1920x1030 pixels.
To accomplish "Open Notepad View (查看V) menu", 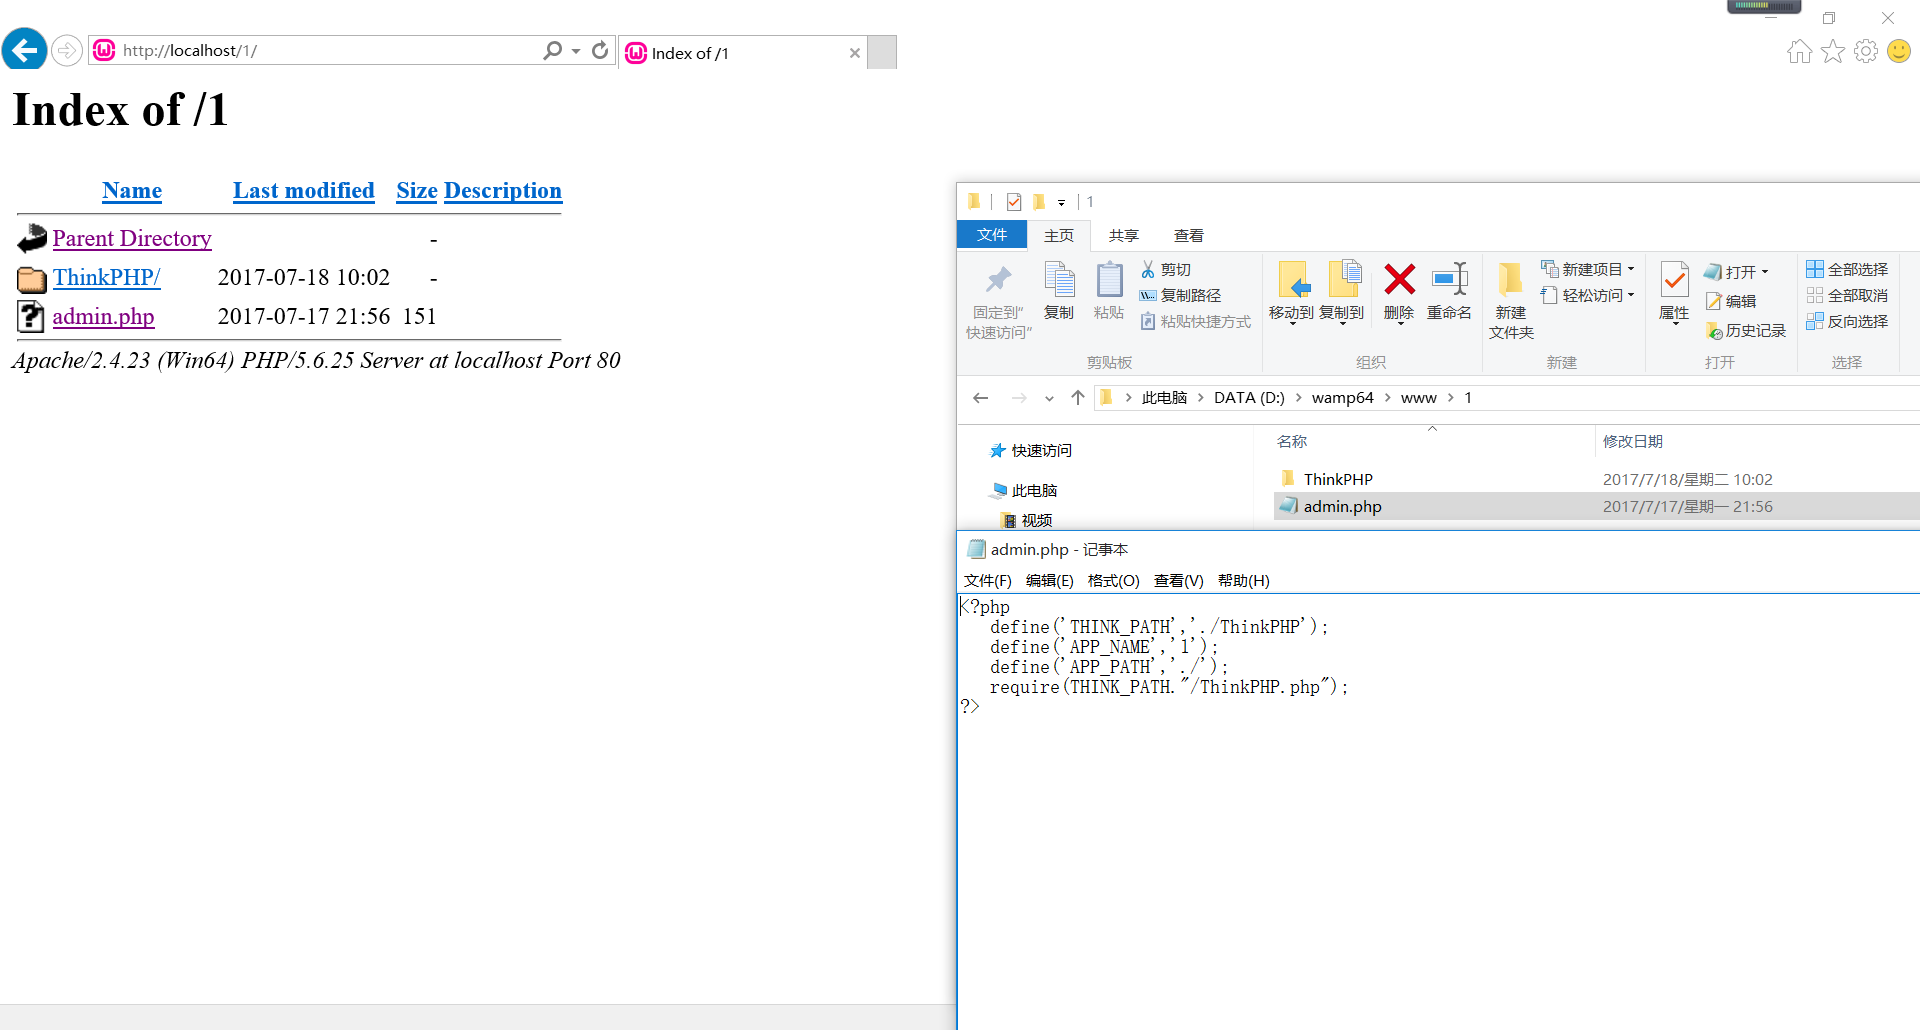I will click(x=1178, y=581).
